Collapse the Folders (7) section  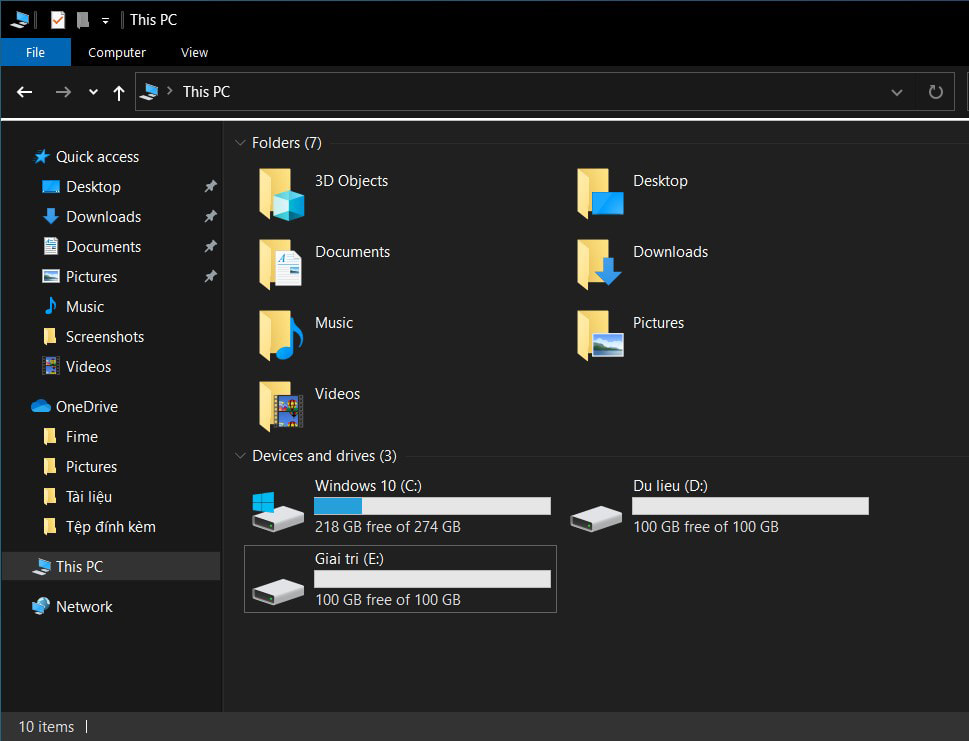pos(240,142)
